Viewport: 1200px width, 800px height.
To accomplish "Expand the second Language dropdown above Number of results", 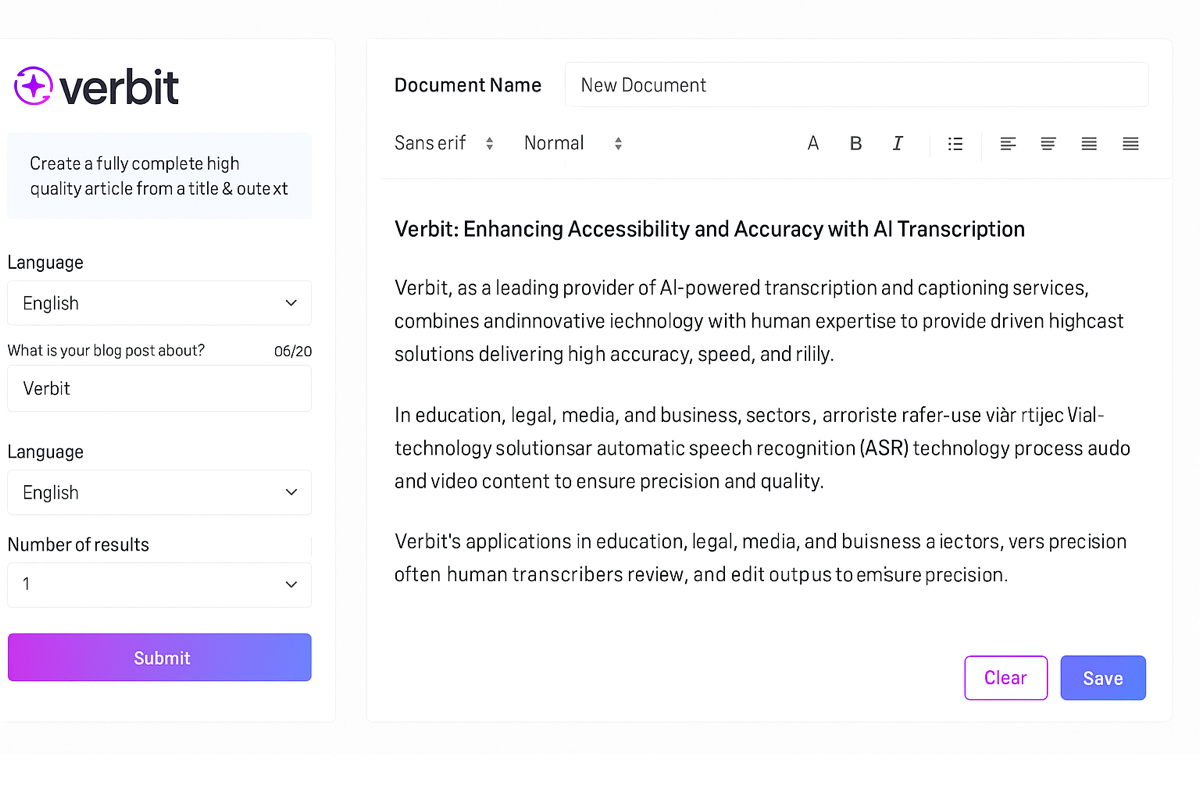I will (159, 492).
